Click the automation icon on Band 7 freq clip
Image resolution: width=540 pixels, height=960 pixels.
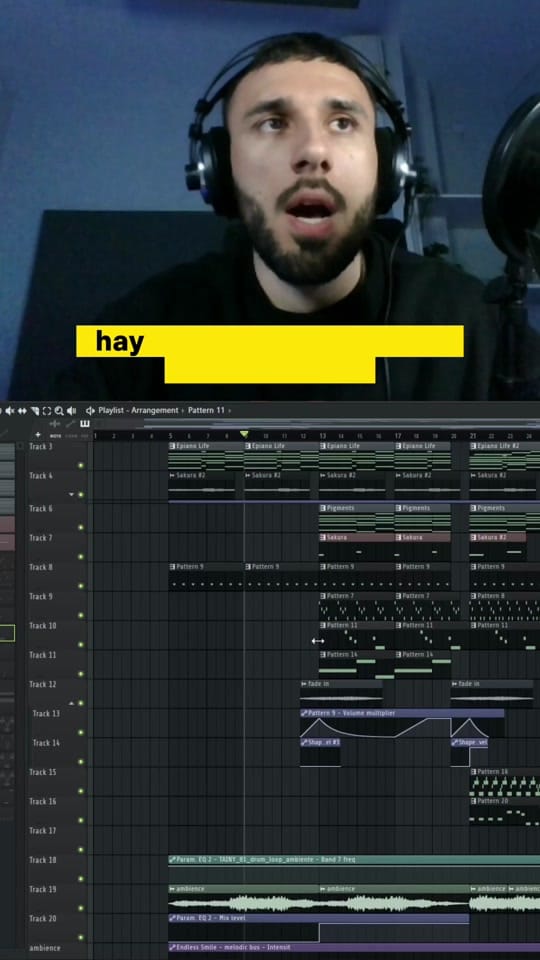click(x=172, y=860)
